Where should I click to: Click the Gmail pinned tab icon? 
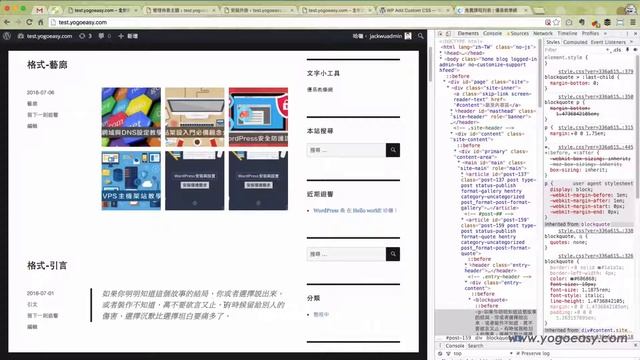coord(39,10)
